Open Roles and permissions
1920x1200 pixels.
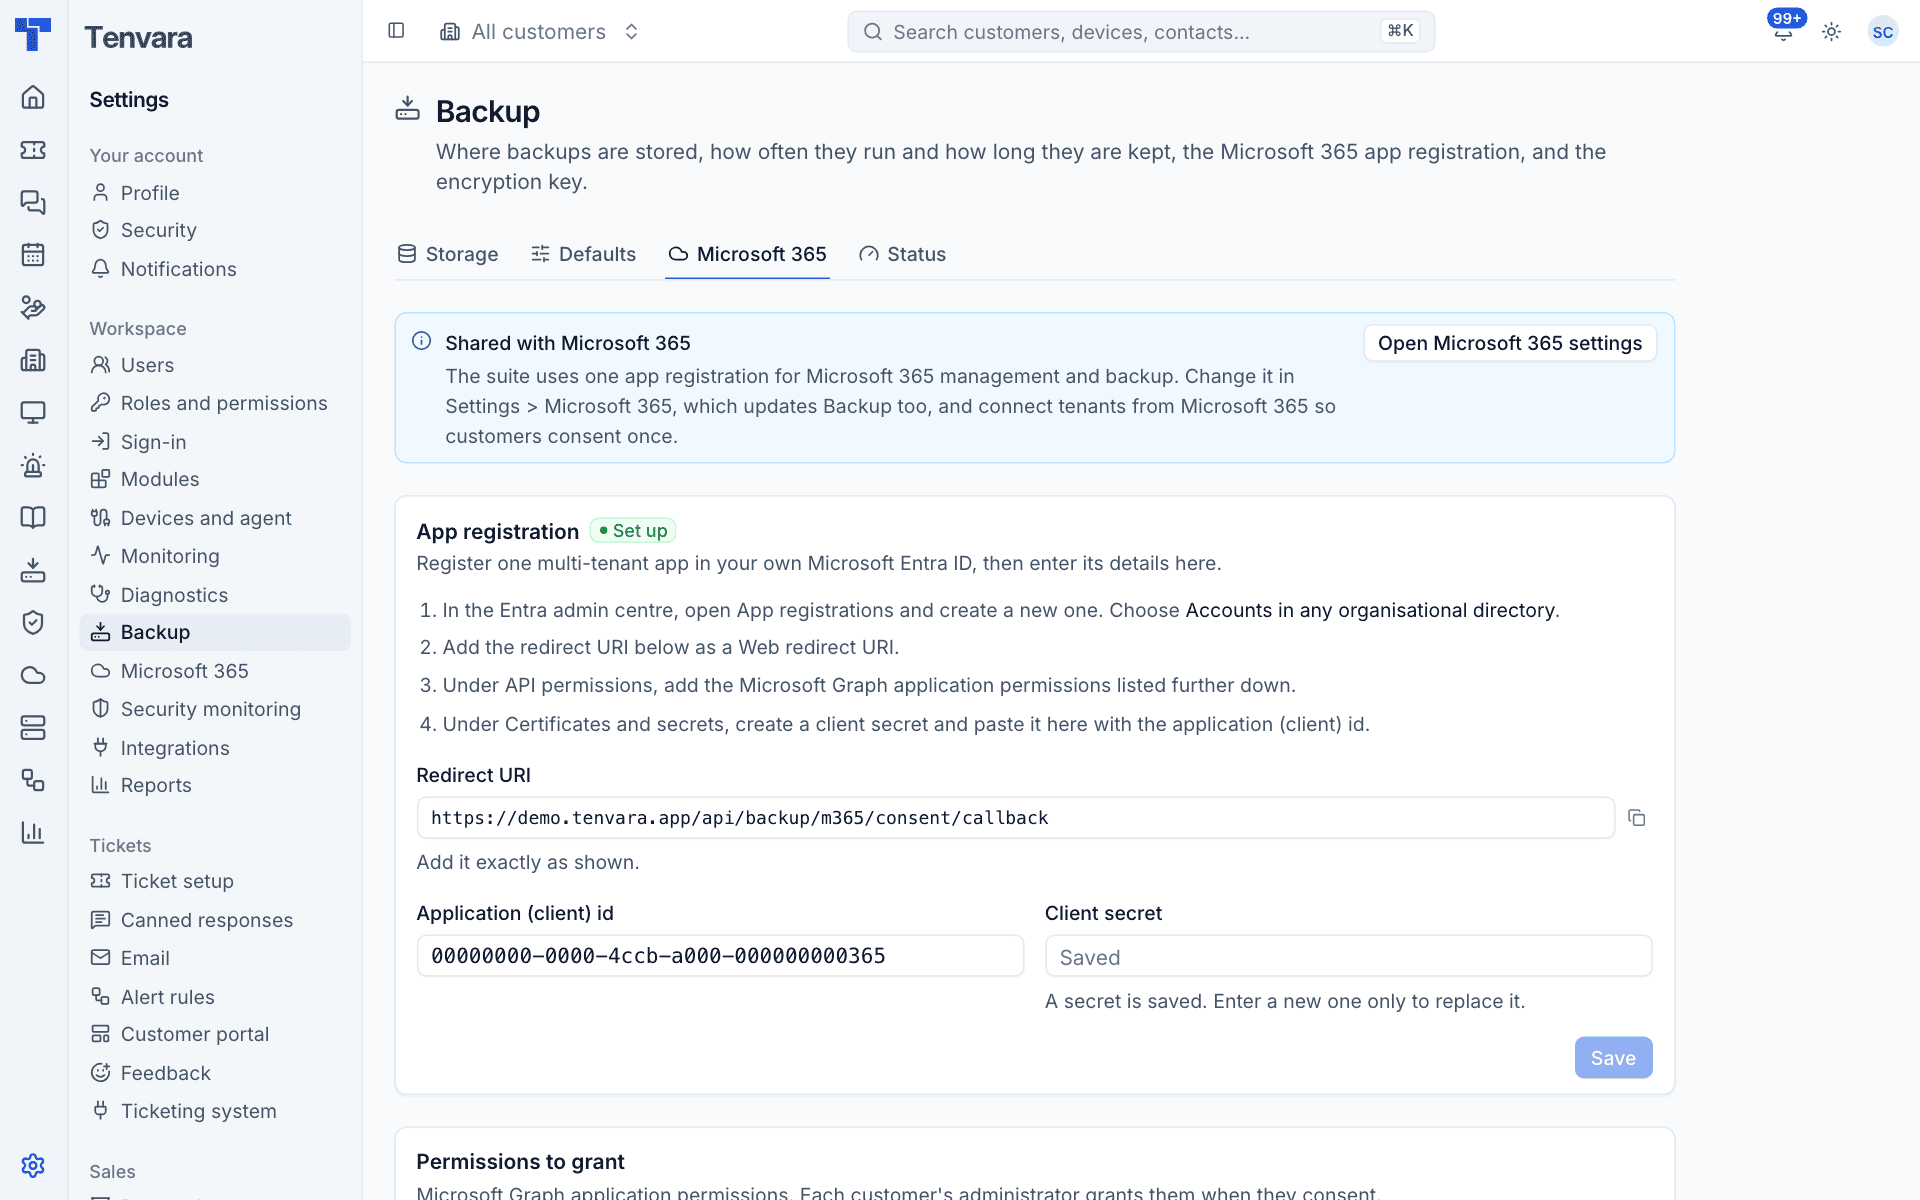coord(215,403)
